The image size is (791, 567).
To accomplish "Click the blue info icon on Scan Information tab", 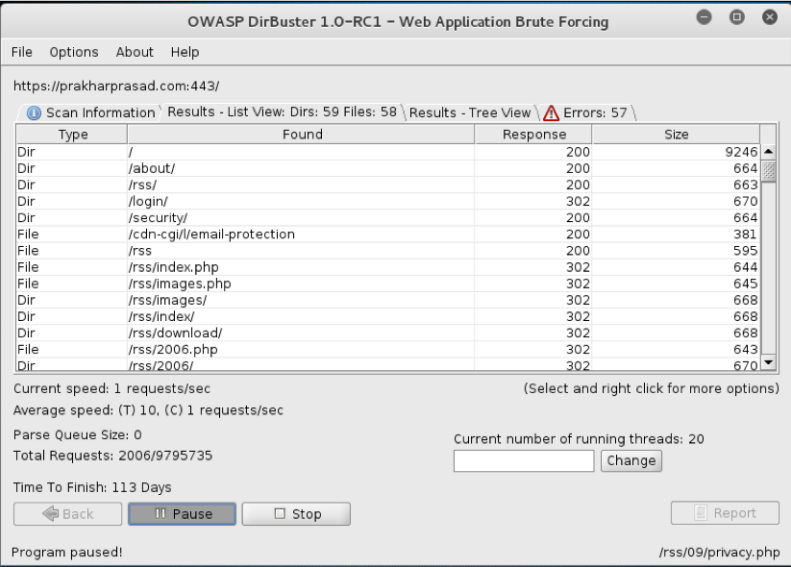I will pyautogui.click(x=34, y=113).
